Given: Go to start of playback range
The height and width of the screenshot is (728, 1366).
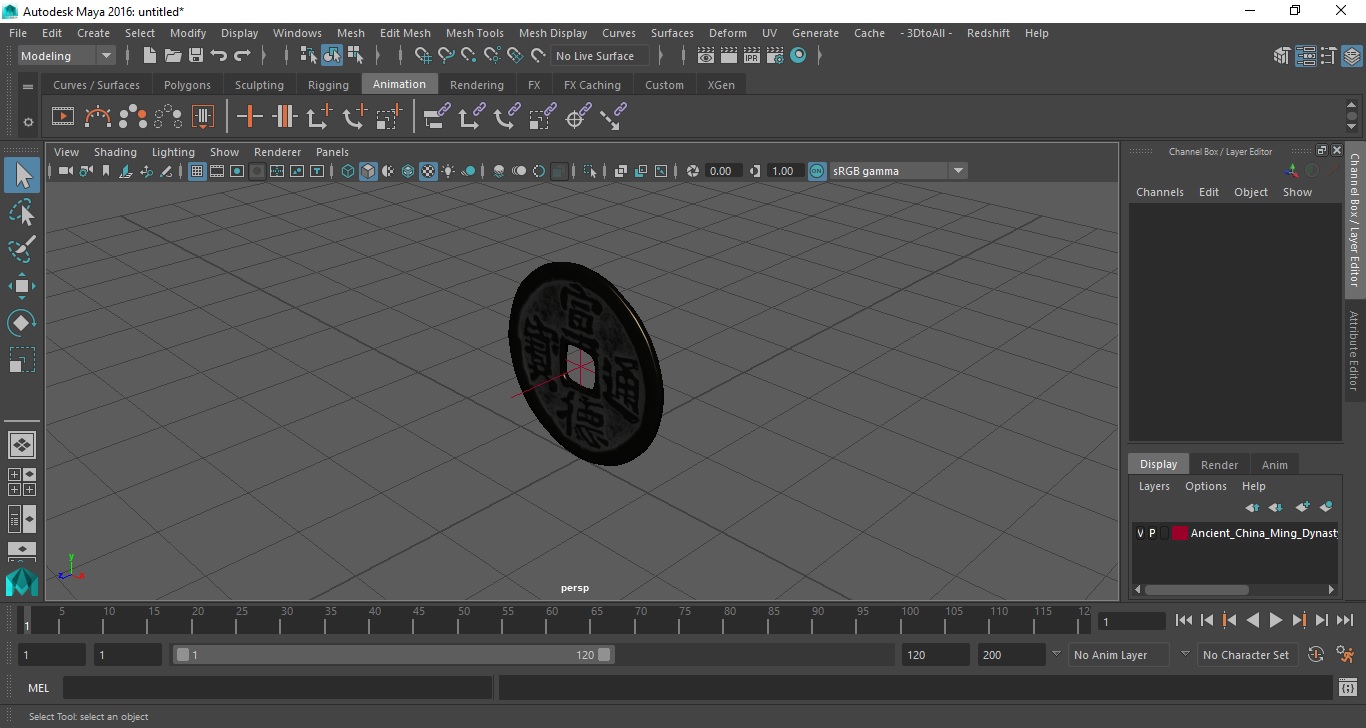Looking at the screenshot, I should [1184, 621].
